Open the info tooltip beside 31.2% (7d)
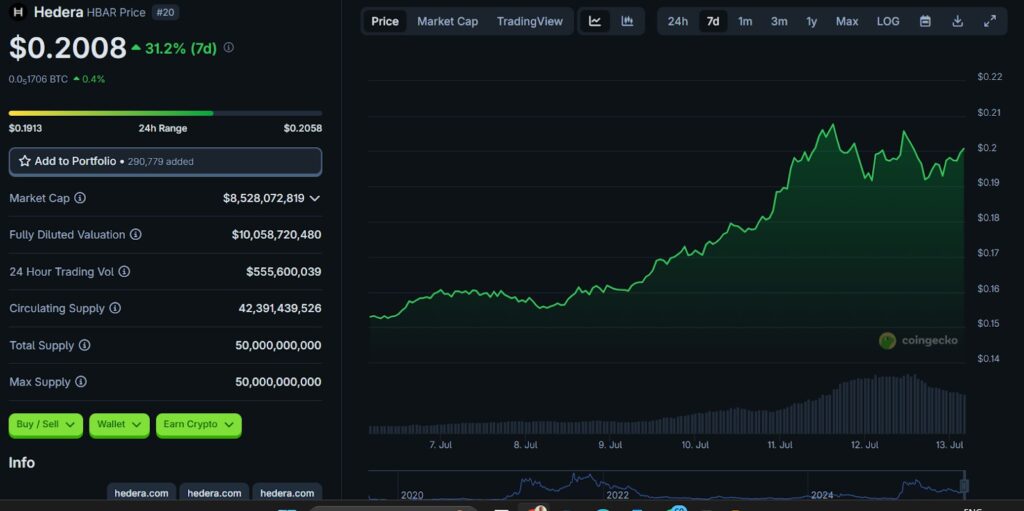 tap(229, 48)
